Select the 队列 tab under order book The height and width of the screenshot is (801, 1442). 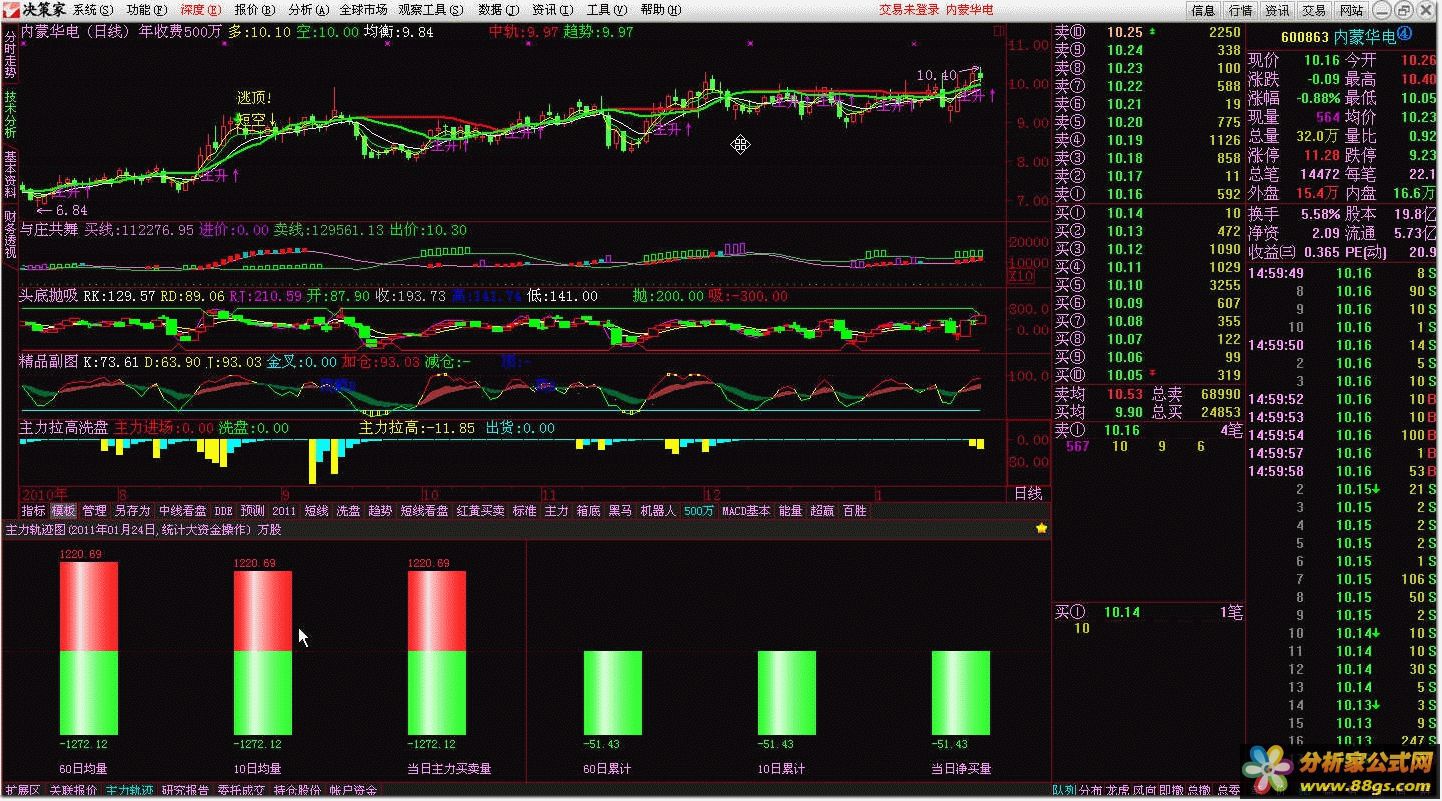1064,790
